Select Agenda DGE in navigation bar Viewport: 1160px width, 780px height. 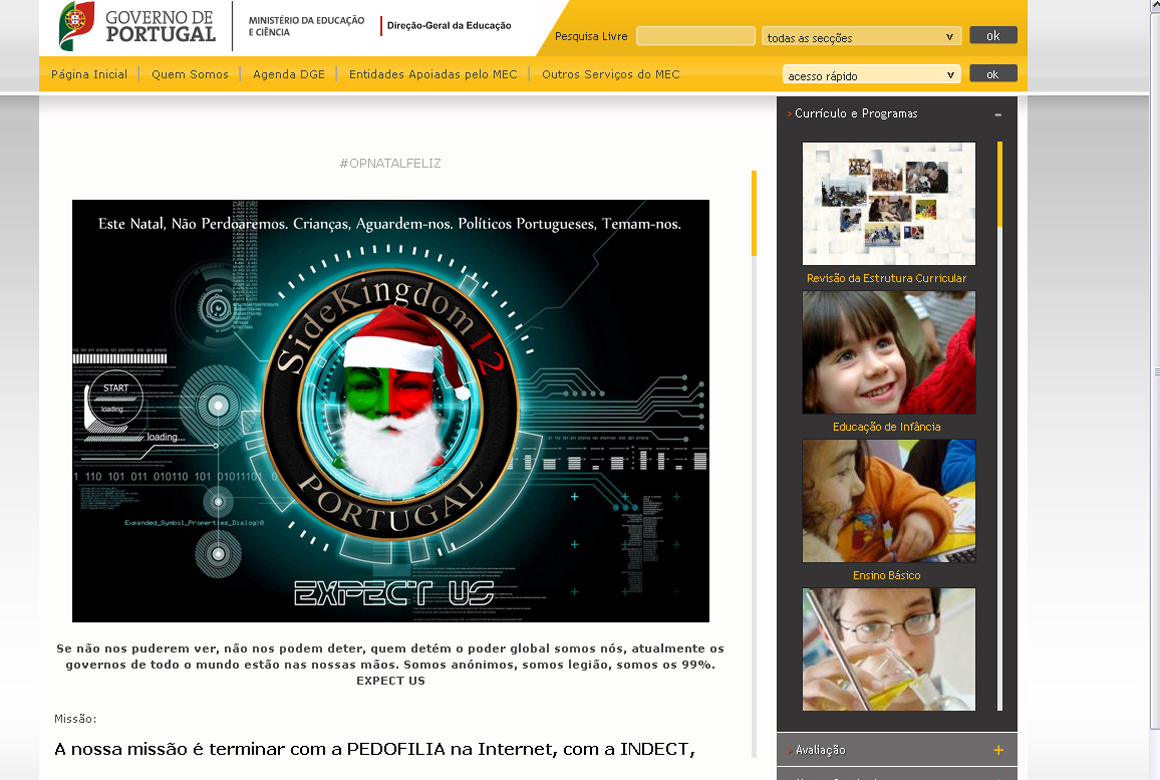[289, 74]
